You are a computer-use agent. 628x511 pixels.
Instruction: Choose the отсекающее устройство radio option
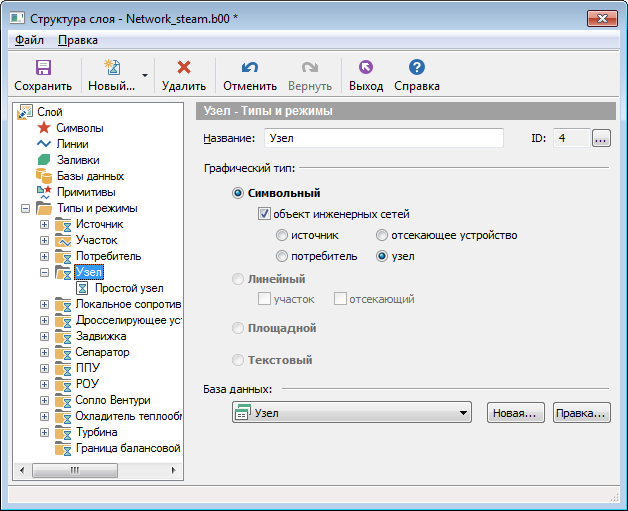pos(382,235)
